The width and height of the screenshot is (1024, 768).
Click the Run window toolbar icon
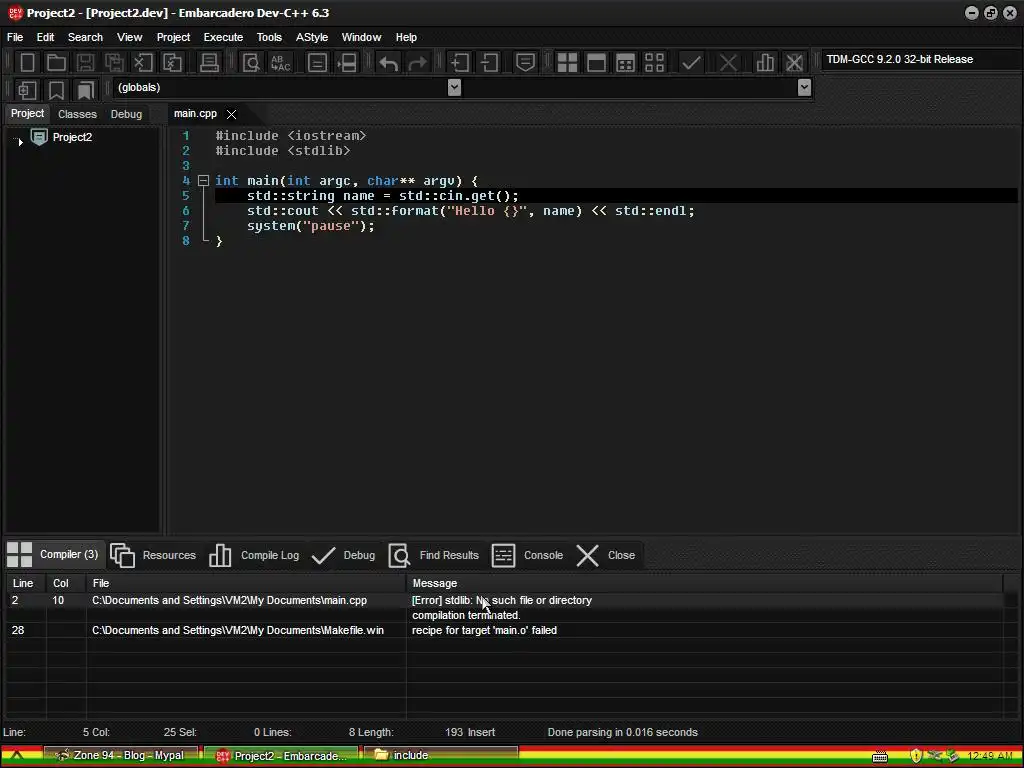pos(596,63)
